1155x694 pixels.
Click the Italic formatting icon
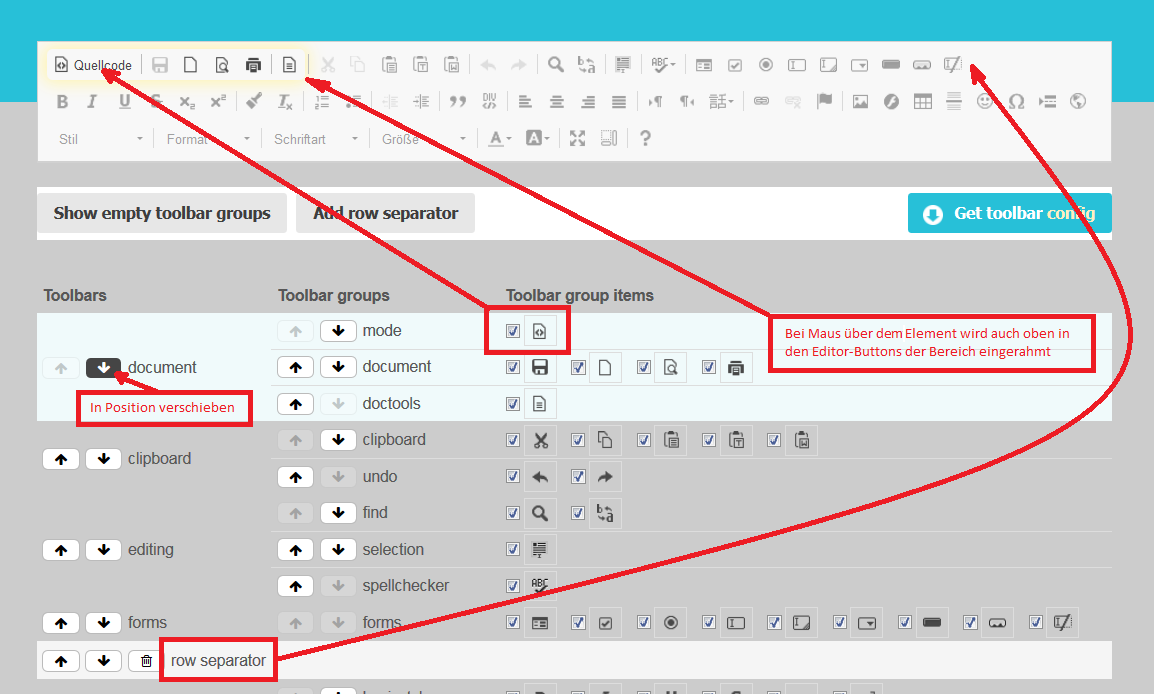(x=92, y=102)
